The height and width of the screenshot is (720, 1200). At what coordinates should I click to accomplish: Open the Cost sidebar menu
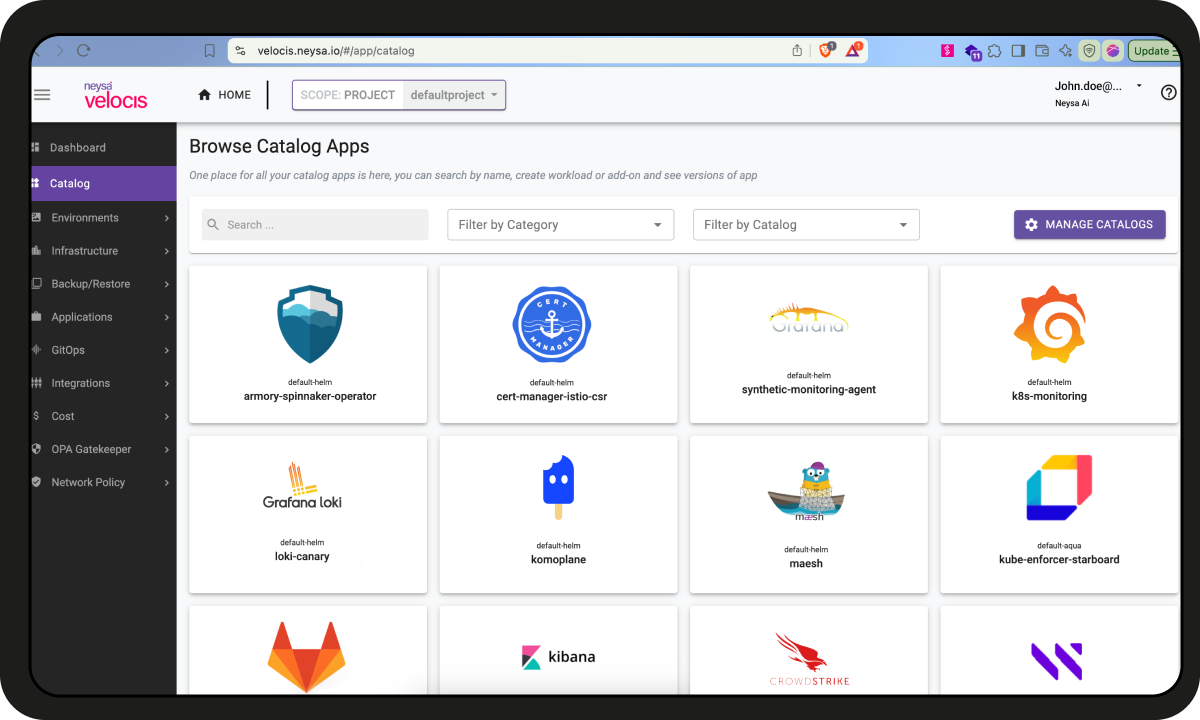[x=104, y=416]
